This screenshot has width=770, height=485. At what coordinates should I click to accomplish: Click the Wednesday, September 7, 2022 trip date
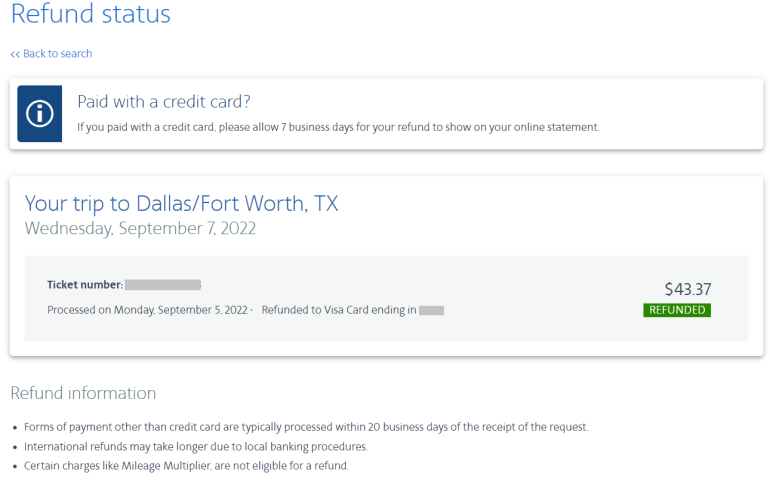140,228
